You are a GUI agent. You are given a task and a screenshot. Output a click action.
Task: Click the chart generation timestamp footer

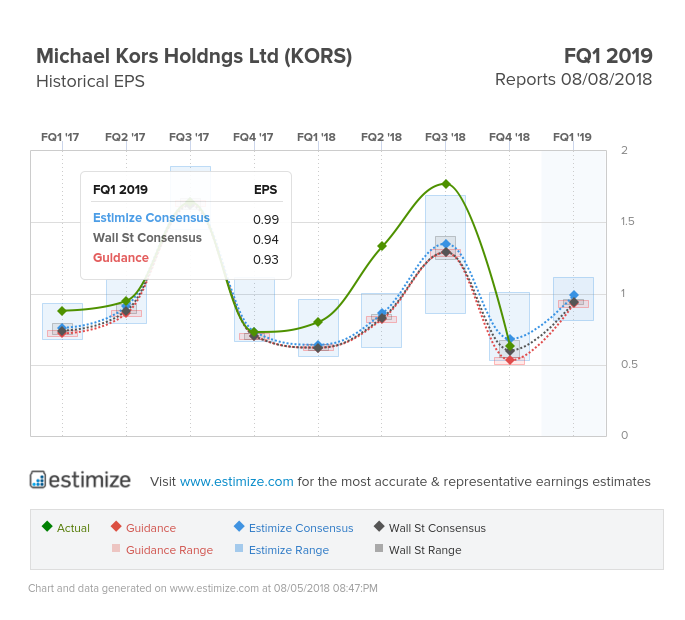tap(203, 588)
